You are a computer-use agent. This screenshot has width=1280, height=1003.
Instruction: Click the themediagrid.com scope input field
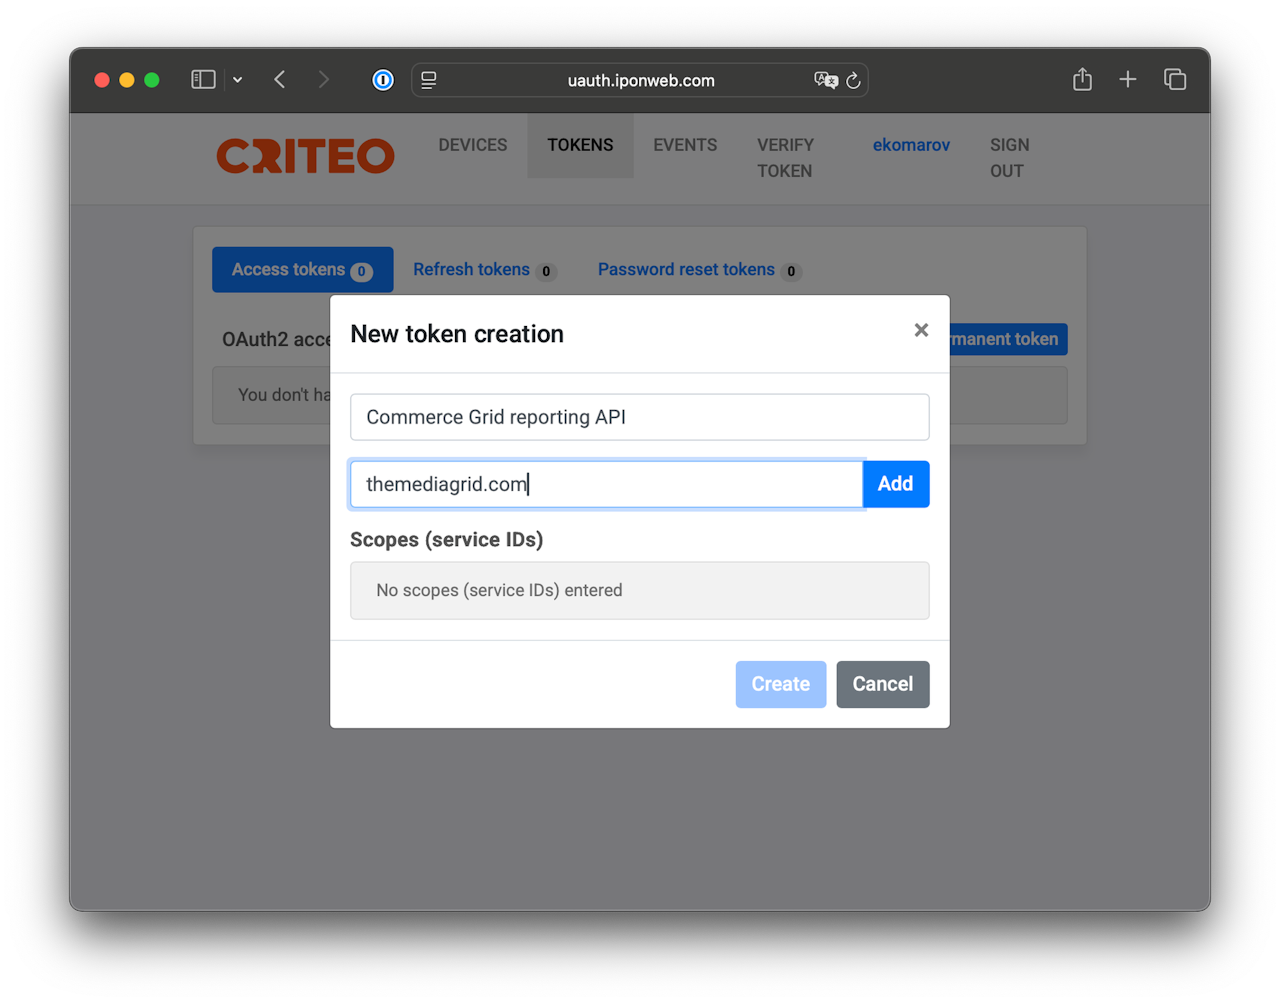[606, 484]
